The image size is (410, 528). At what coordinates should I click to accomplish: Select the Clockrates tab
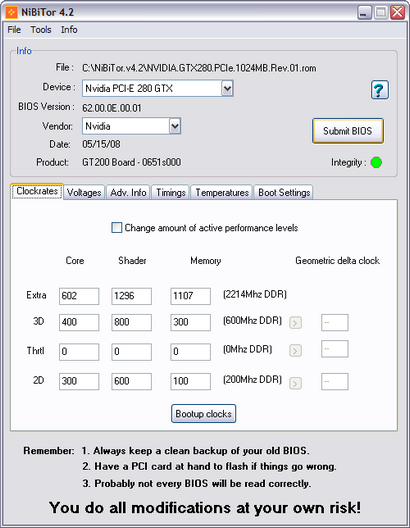point(37,191)
